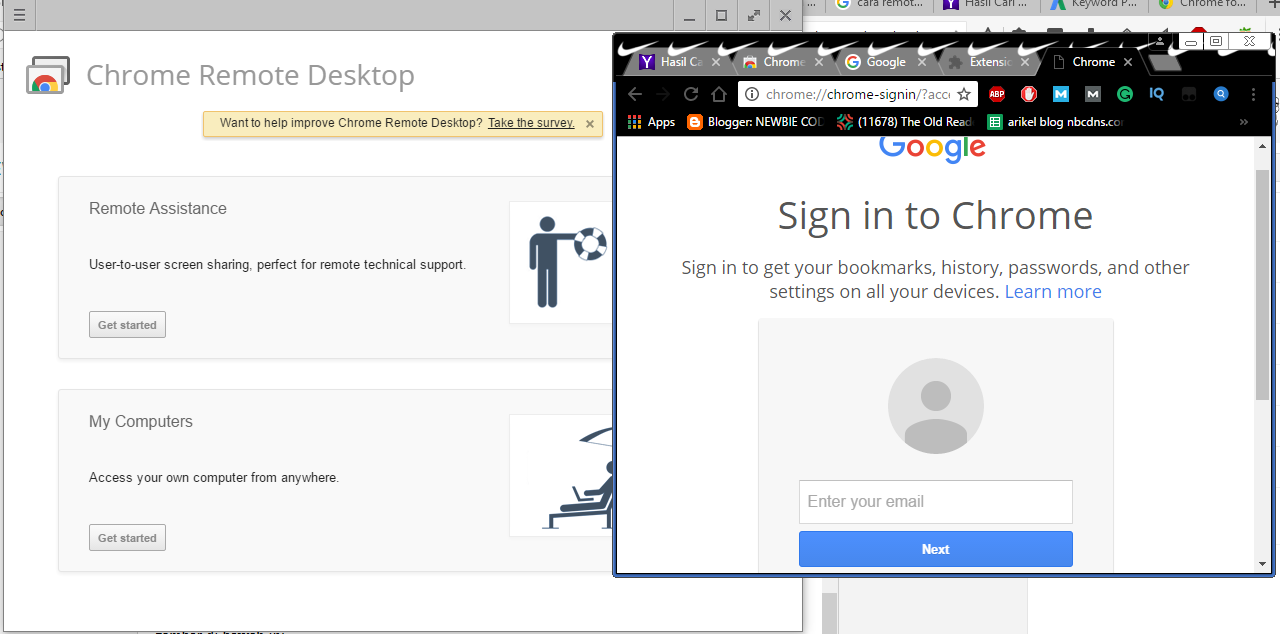
Task: Open The Old Reader bookmark
Action: [905, 122]
